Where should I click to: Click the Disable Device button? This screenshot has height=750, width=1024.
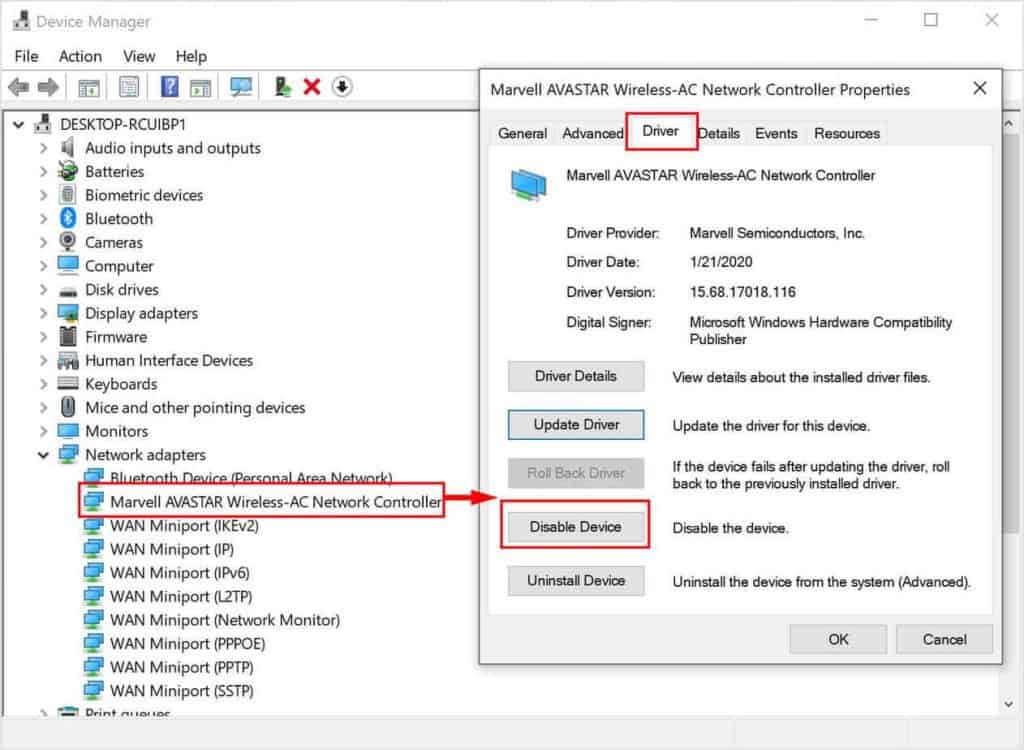pos(575,528)
